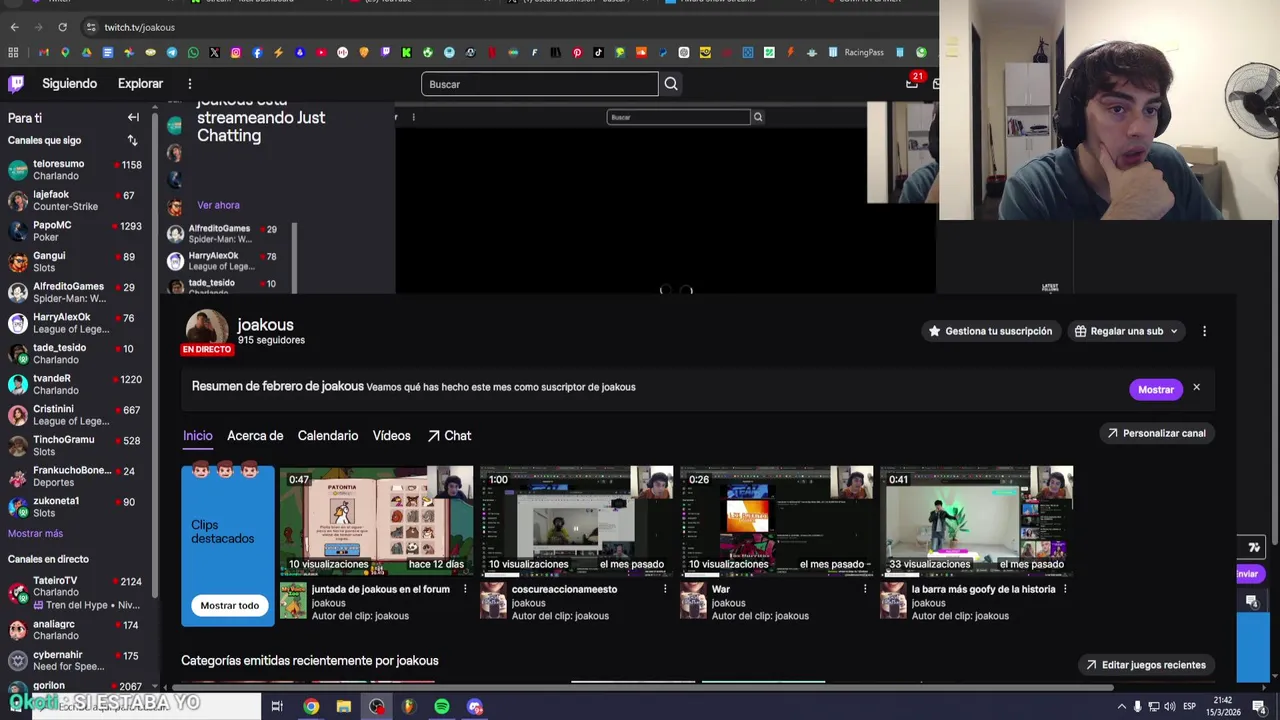Open options for War clip
Image resolution: width=1280 pixels, height=720 pixels.
[x=865, y=589]
